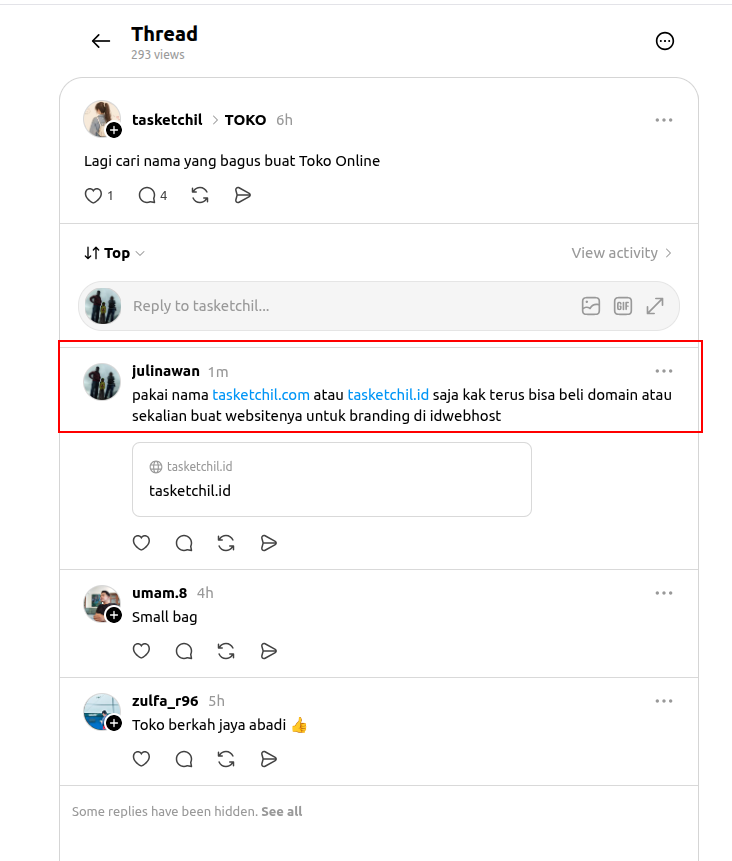This screenshot has width=732, height=861.
Task: Like tasketchil's original post with the heart
Action: point(93,195)
